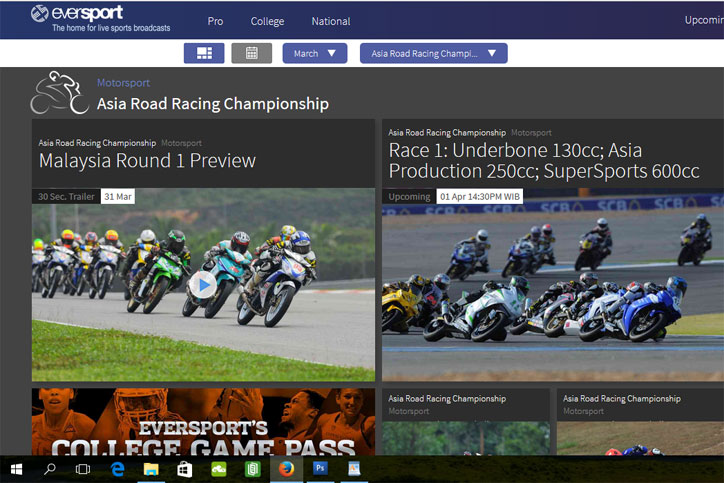Click the 30 Sec. Trailer label
Viewport: 724px width, 483px height.
66,196
